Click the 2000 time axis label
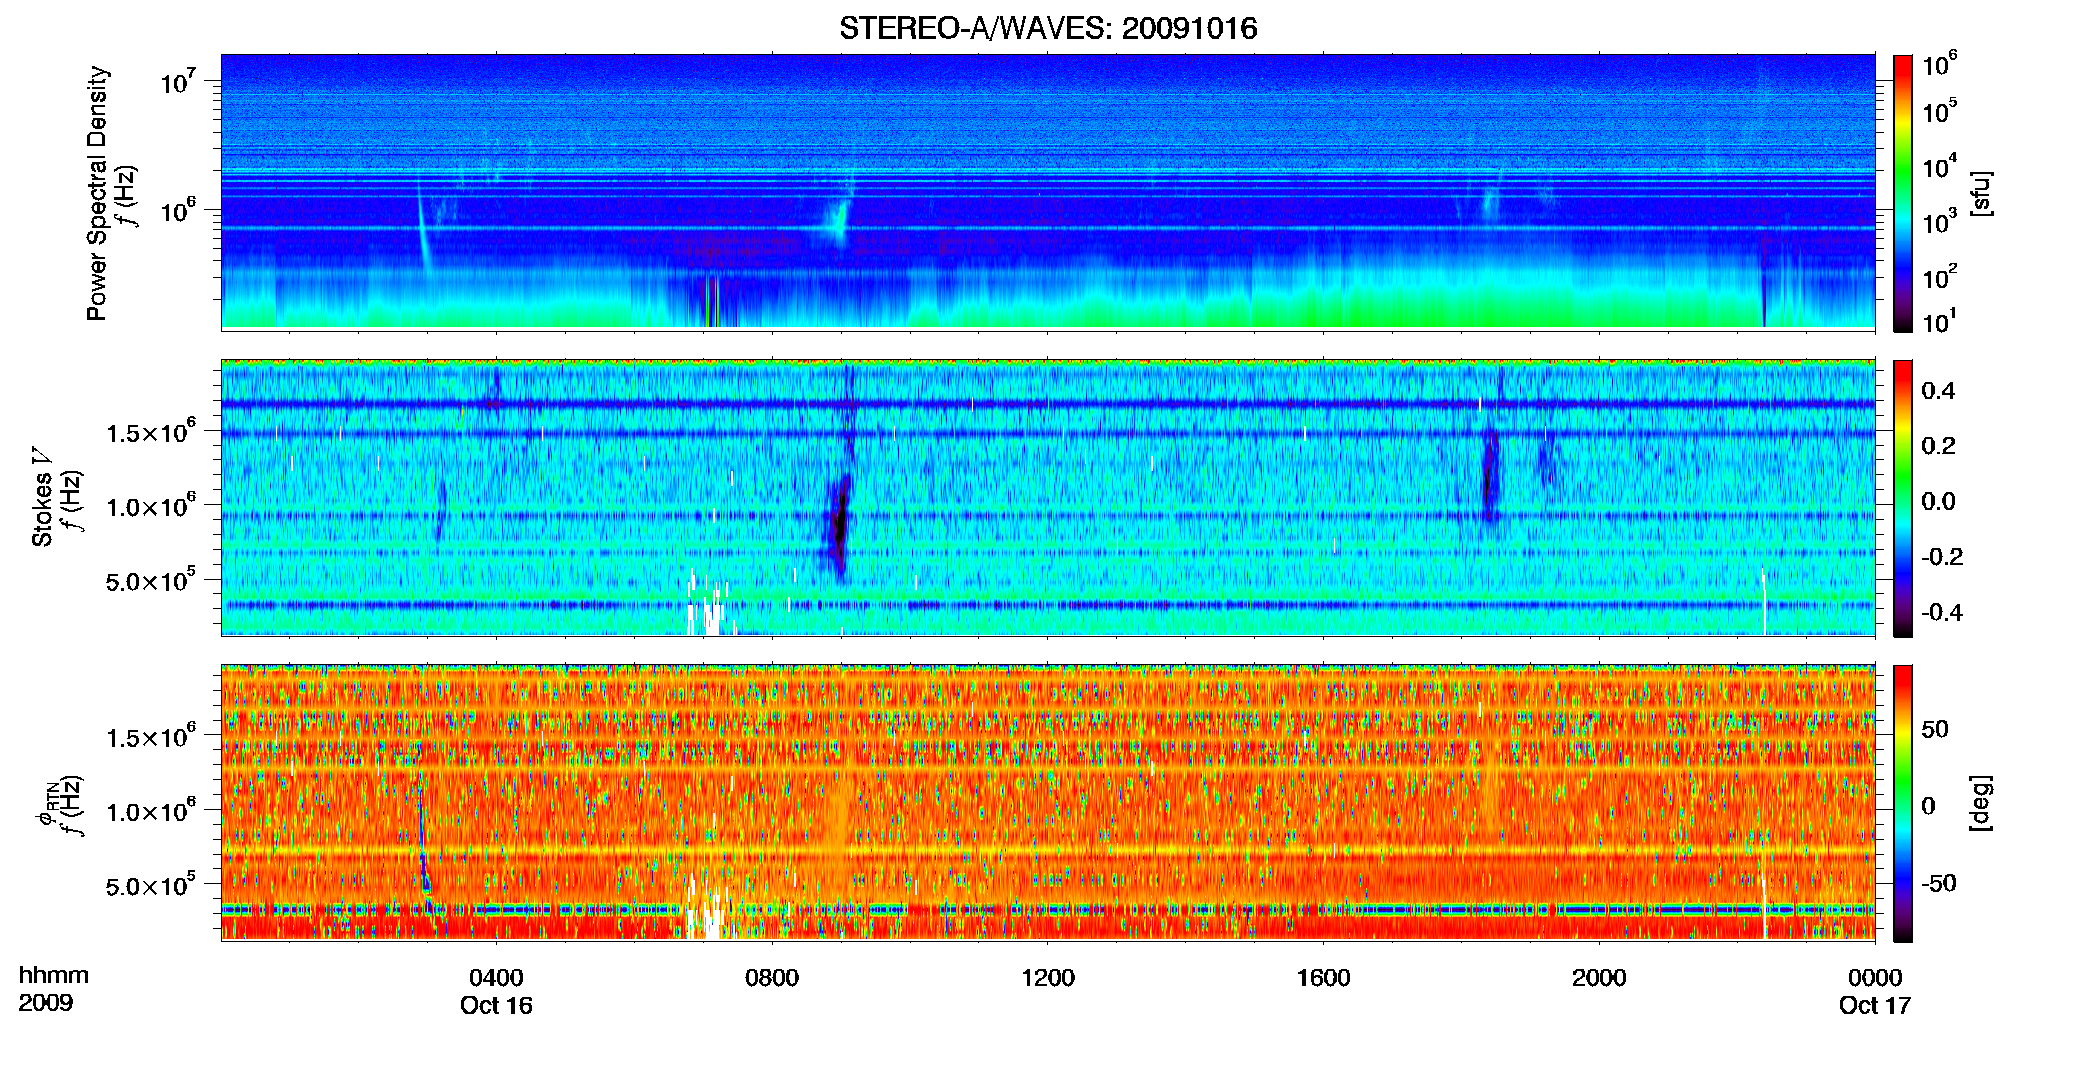This screenshot has width=2096, height=1080. click(1599, 977)
